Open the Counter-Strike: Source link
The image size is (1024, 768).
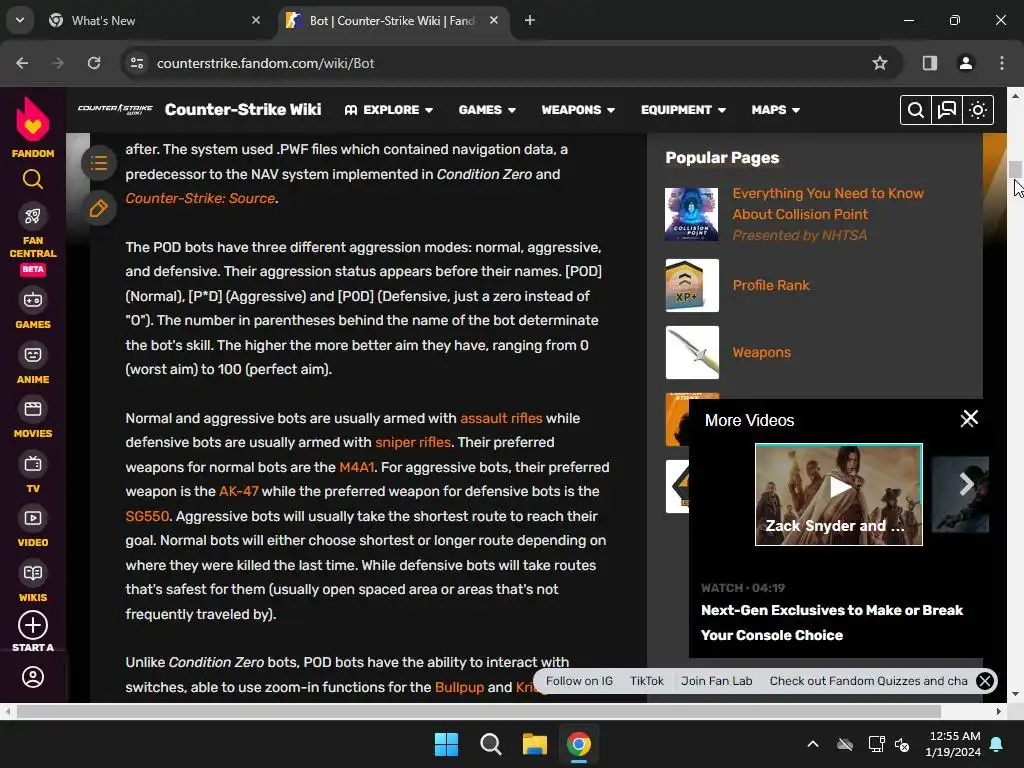point(200,199)
